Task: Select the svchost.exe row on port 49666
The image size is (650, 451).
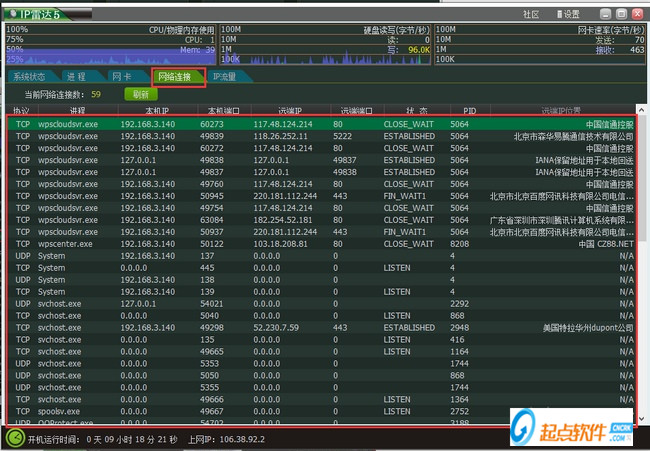Action: [321, 400]
